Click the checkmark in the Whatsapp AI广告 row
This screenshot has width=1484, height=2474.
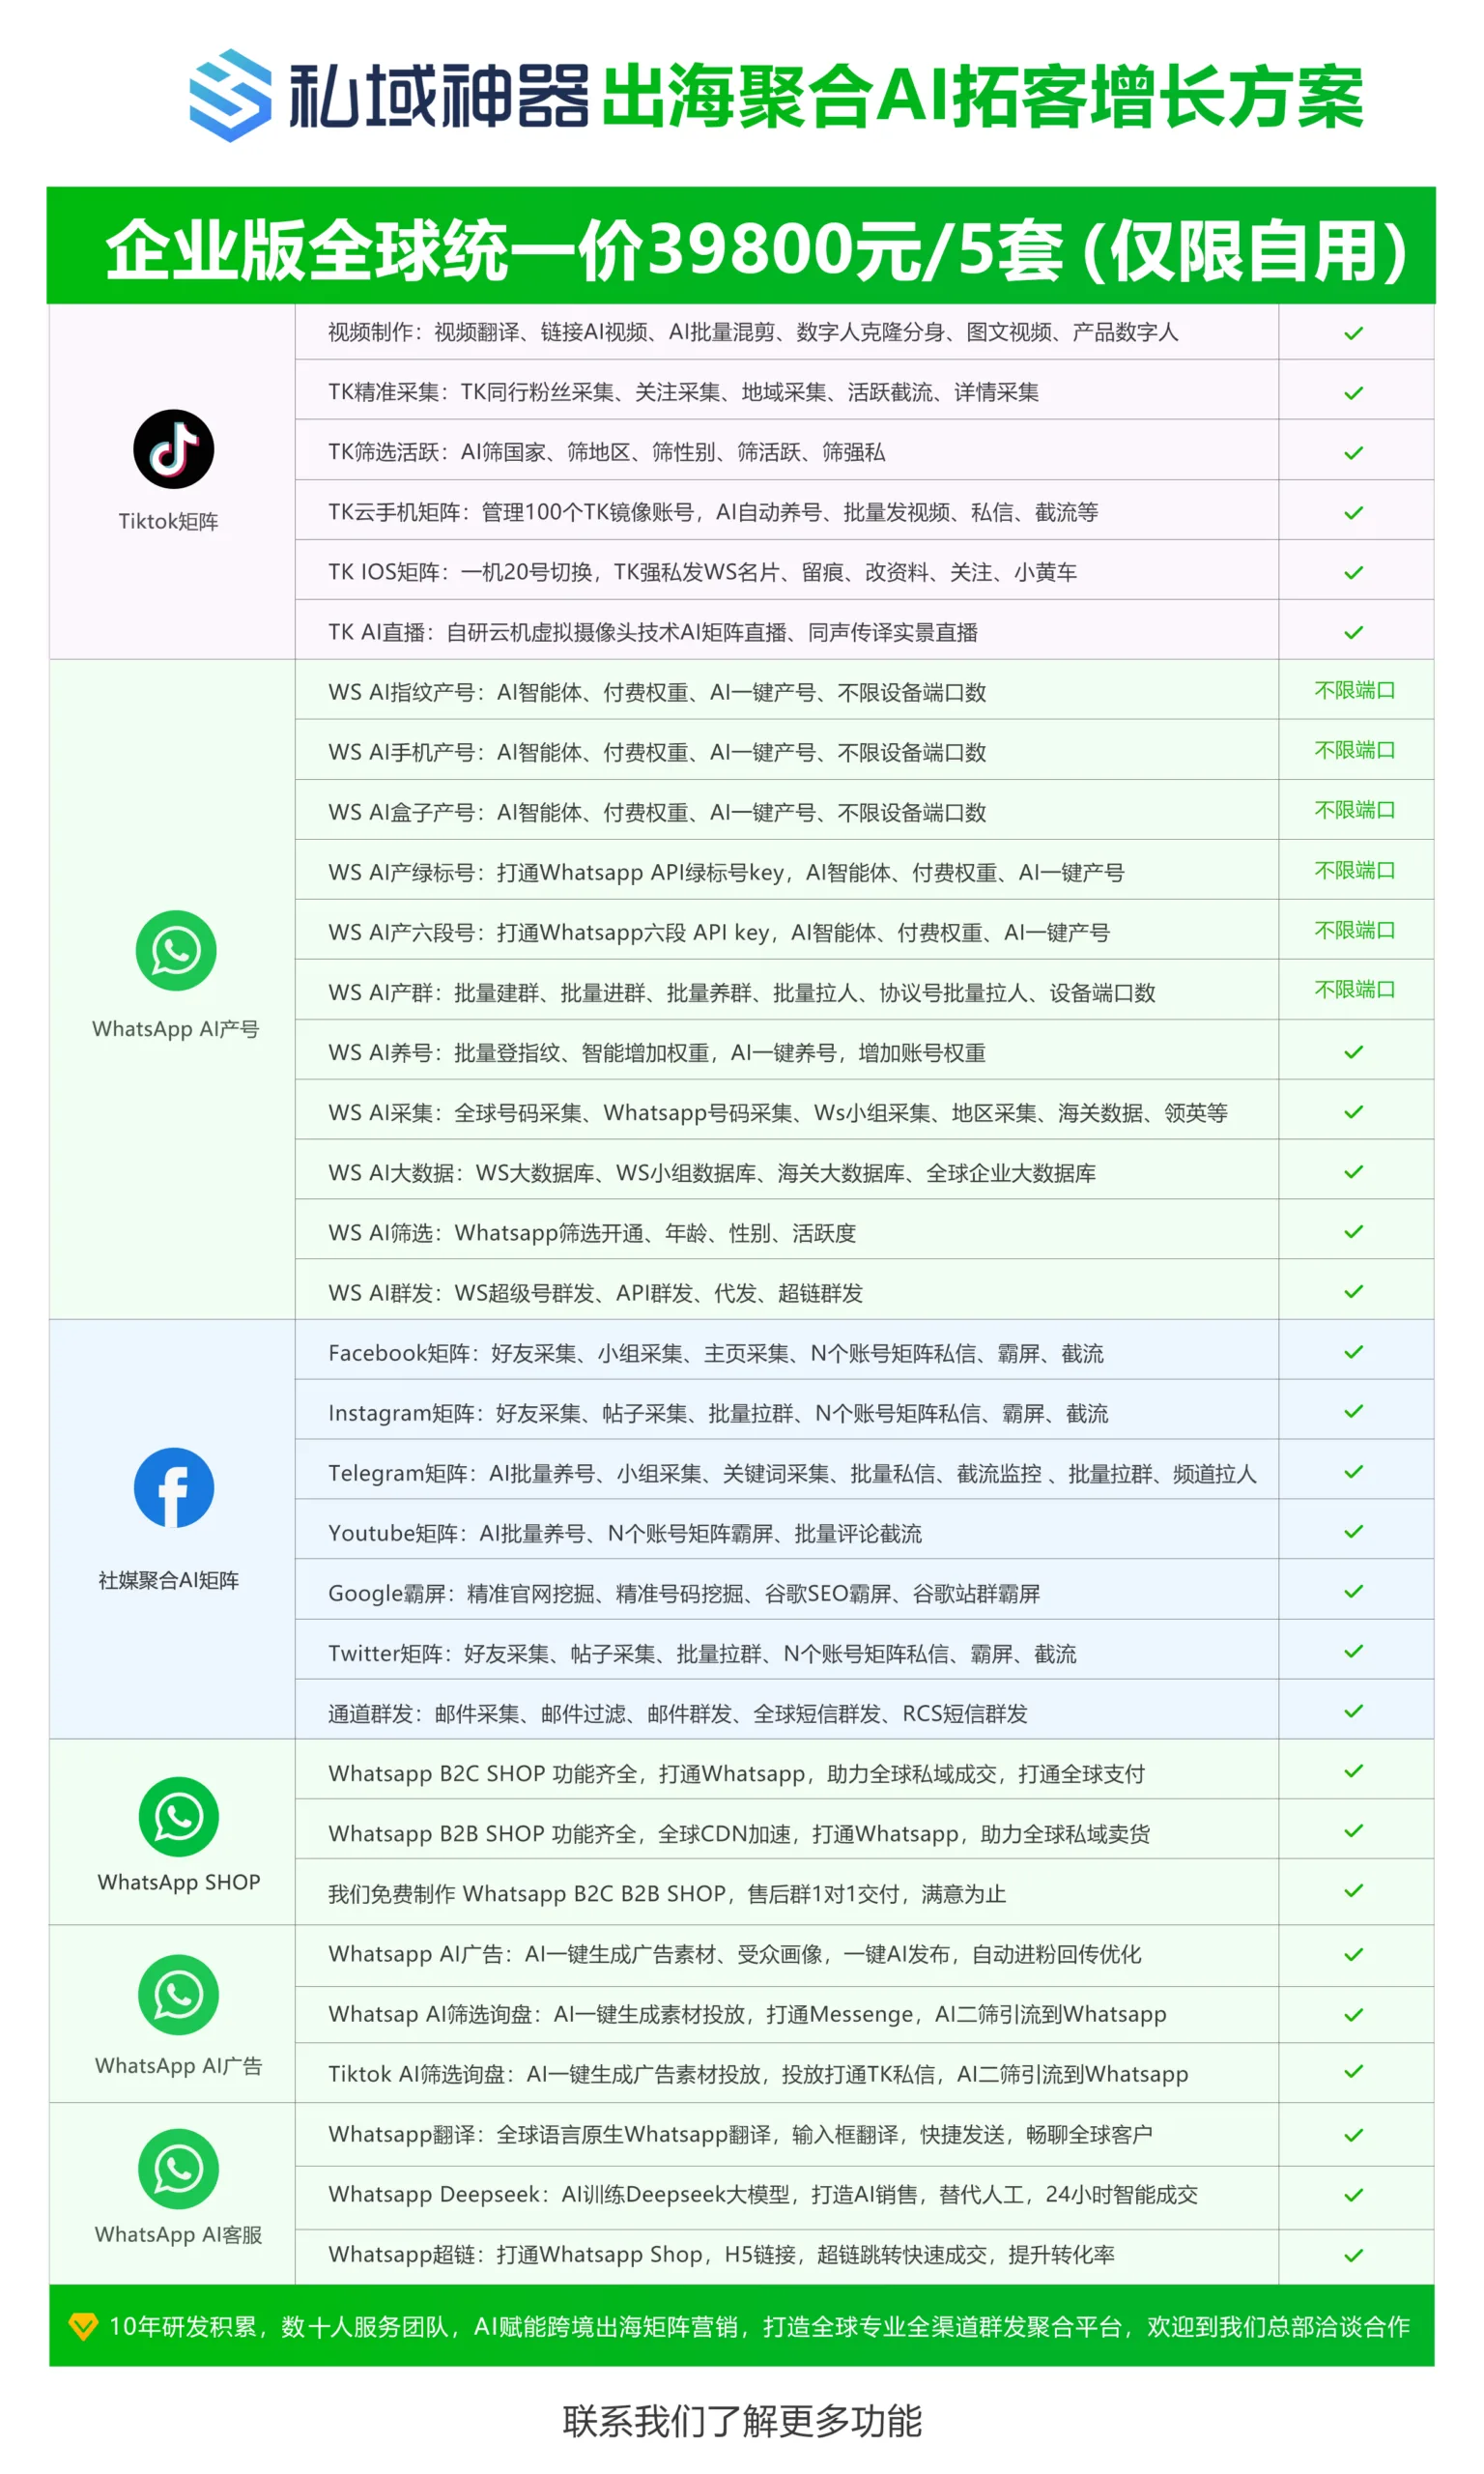pos(1354,1955)
